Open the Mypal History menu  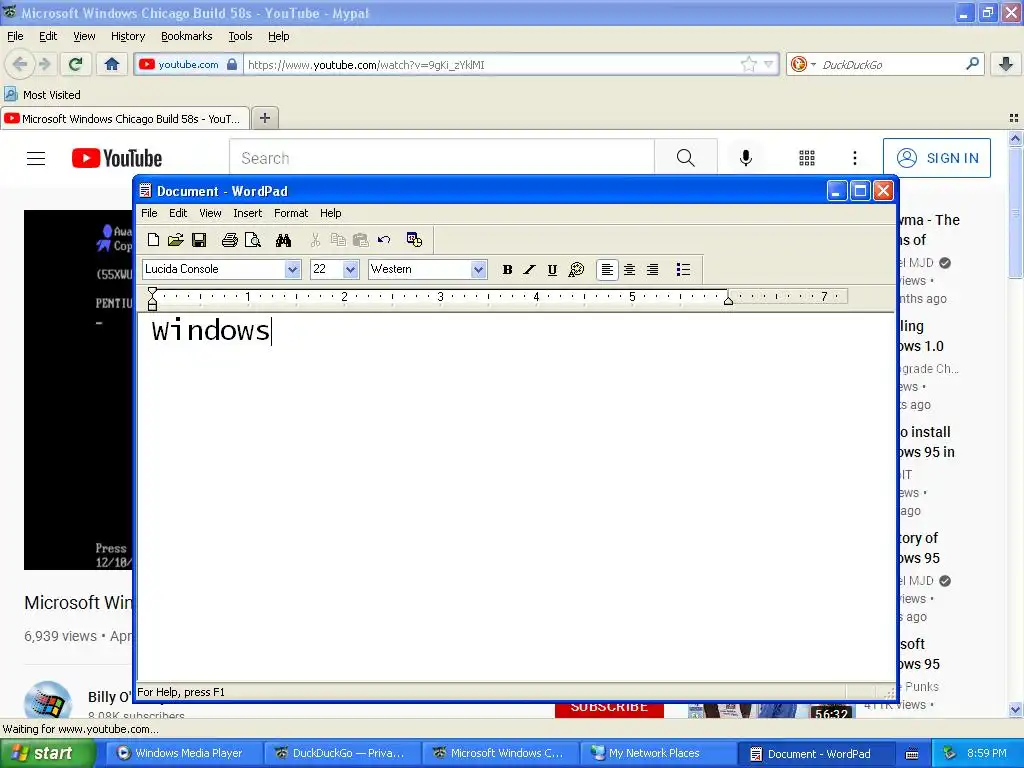(128, 36)
